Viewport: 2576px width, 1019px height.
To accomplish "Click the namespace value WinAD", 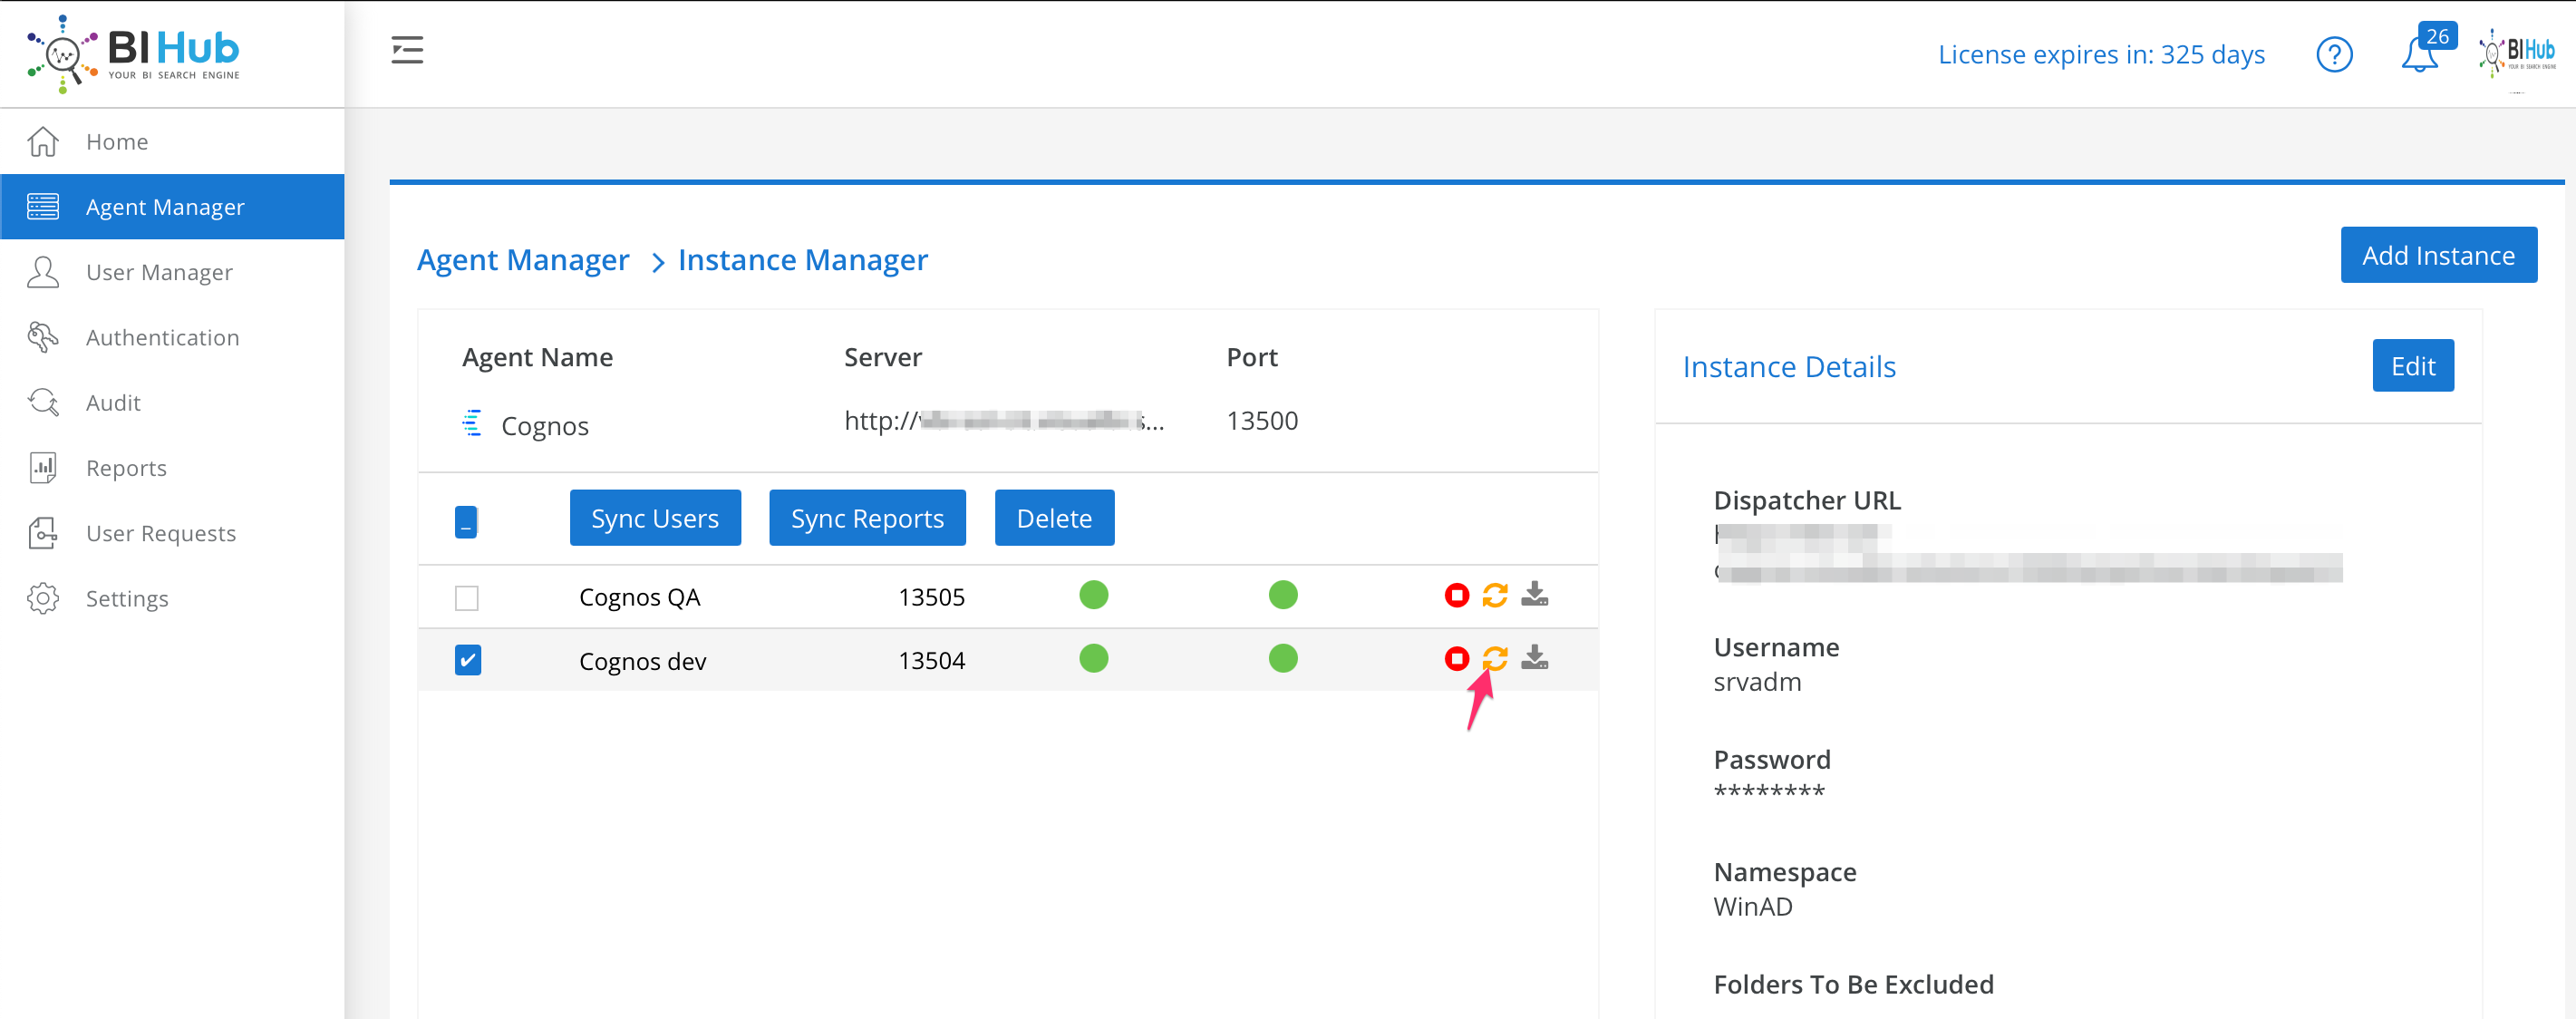I will tap(1752, 907).
